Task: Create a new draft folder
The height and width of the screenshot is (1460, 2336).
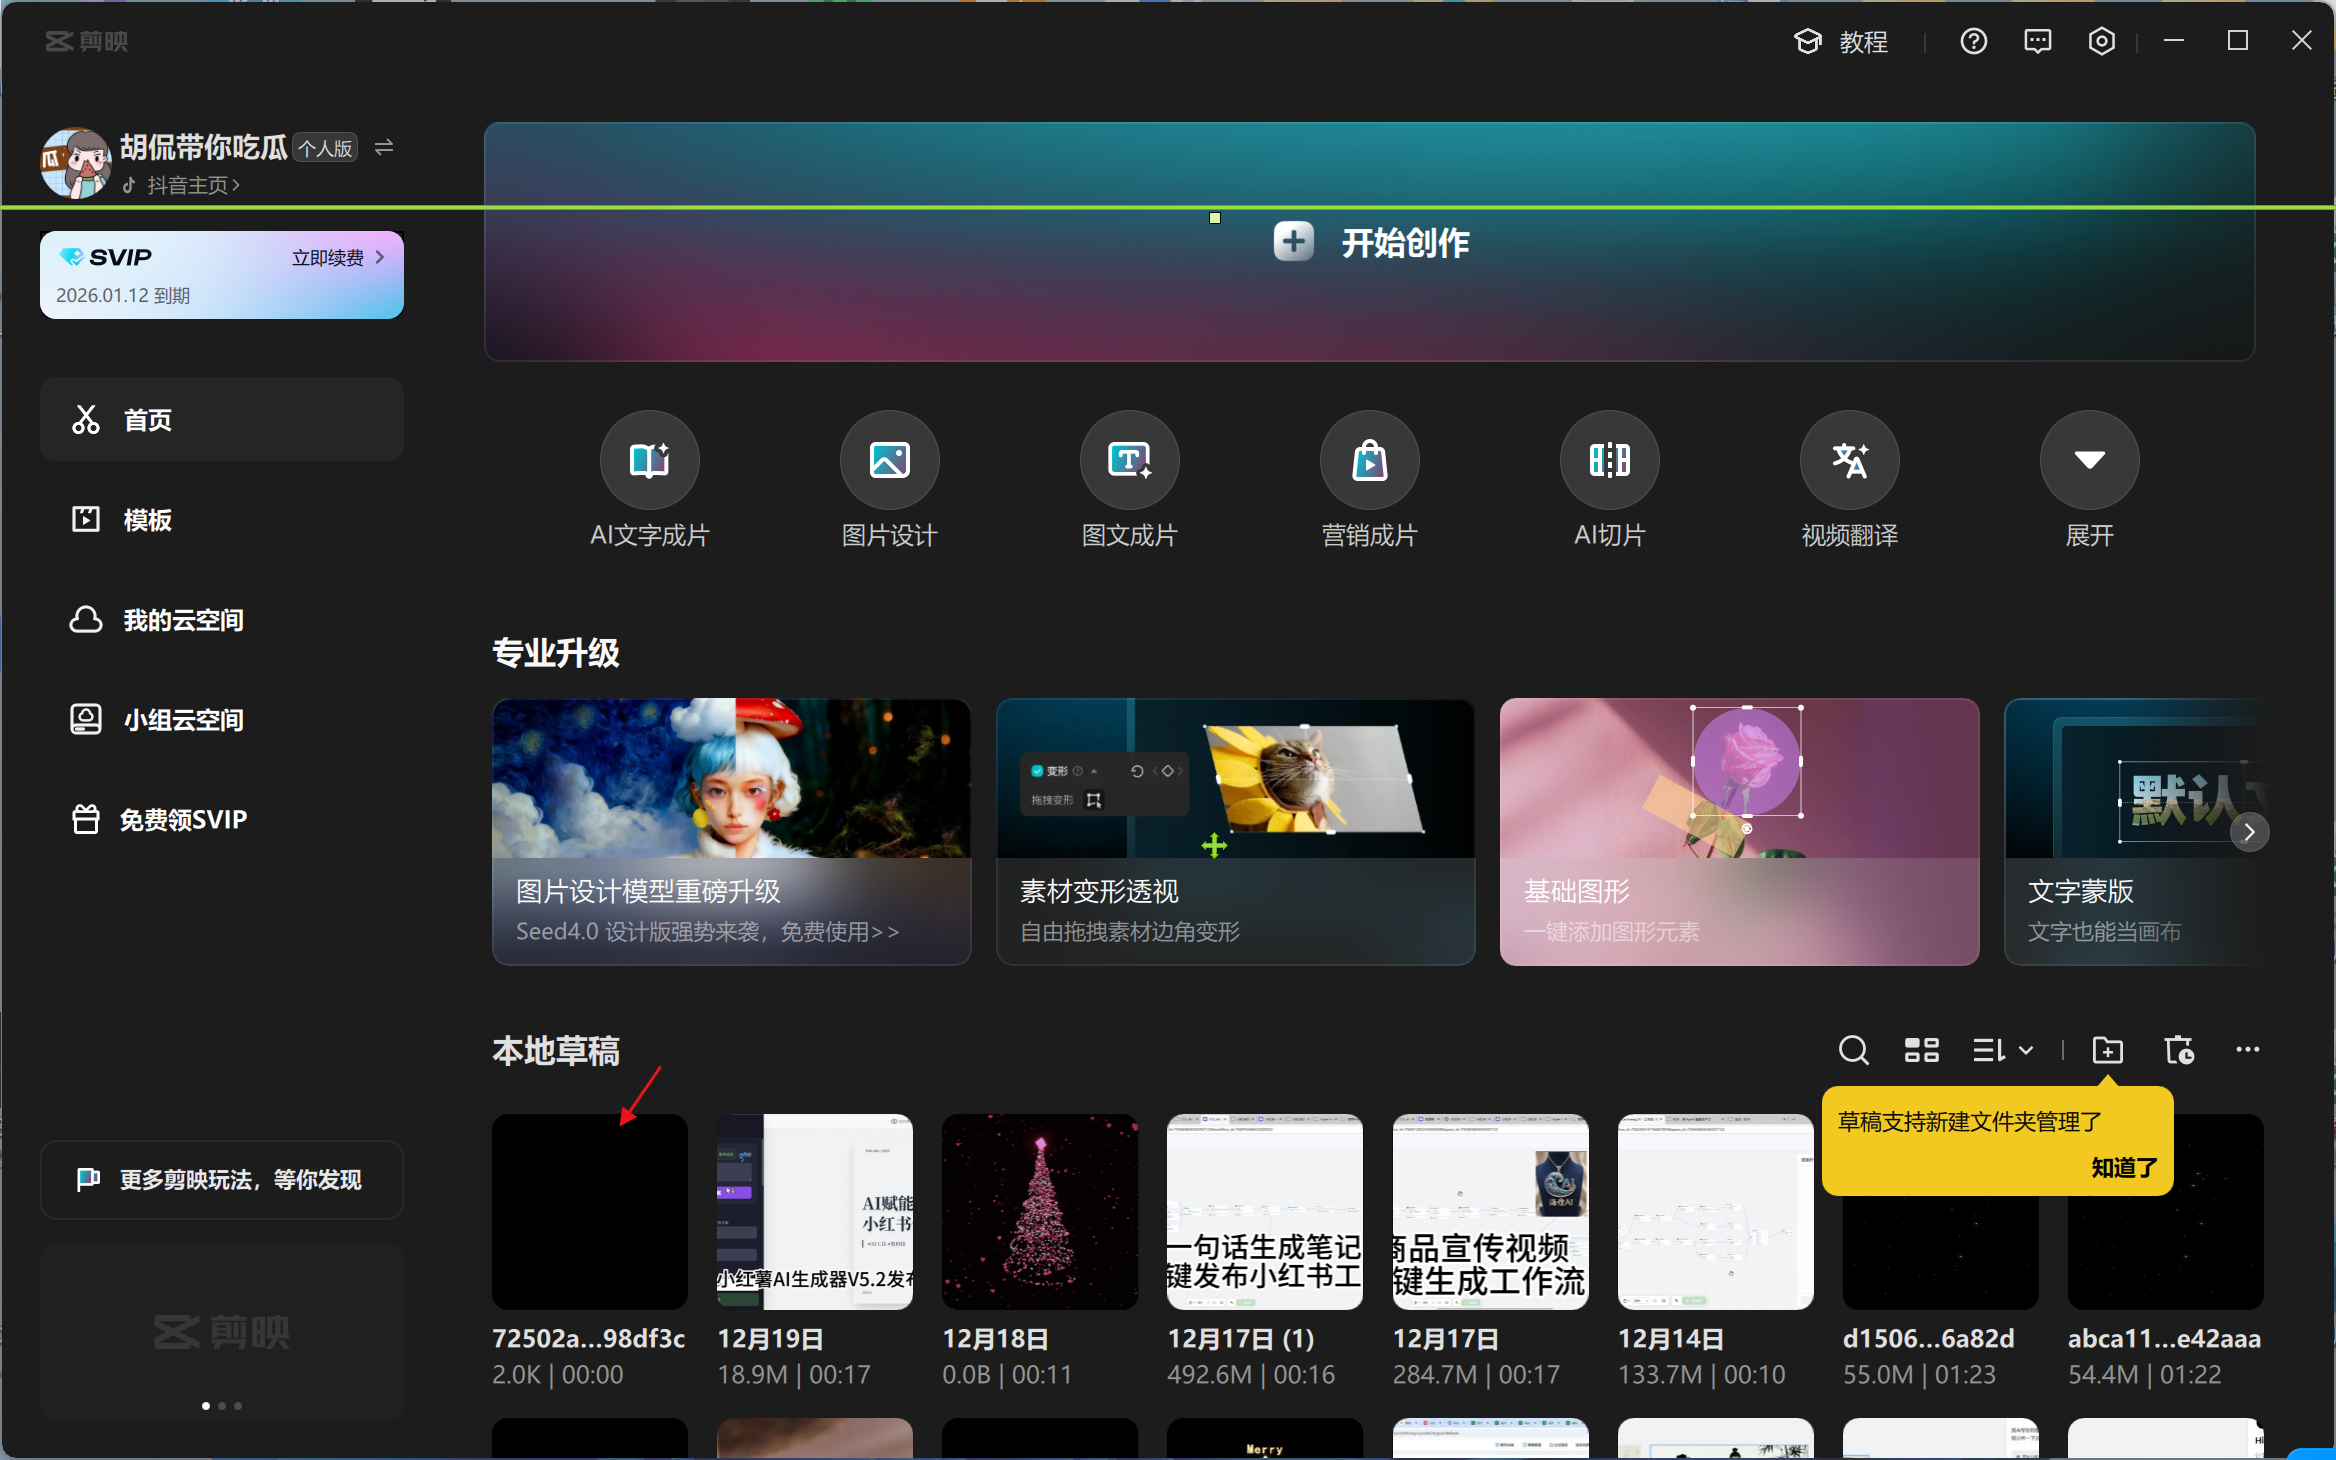Action: pos(2107,1050)
